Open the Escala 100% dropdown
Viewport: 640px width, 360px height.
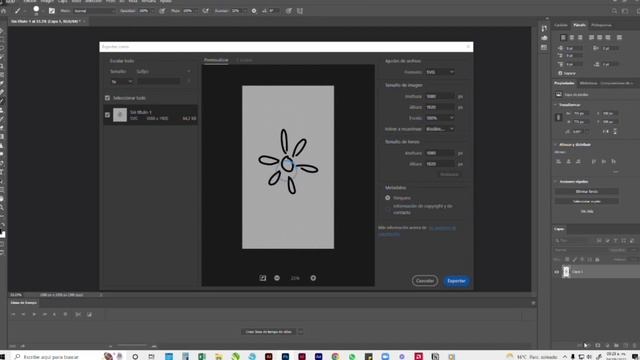pos(440,118)
